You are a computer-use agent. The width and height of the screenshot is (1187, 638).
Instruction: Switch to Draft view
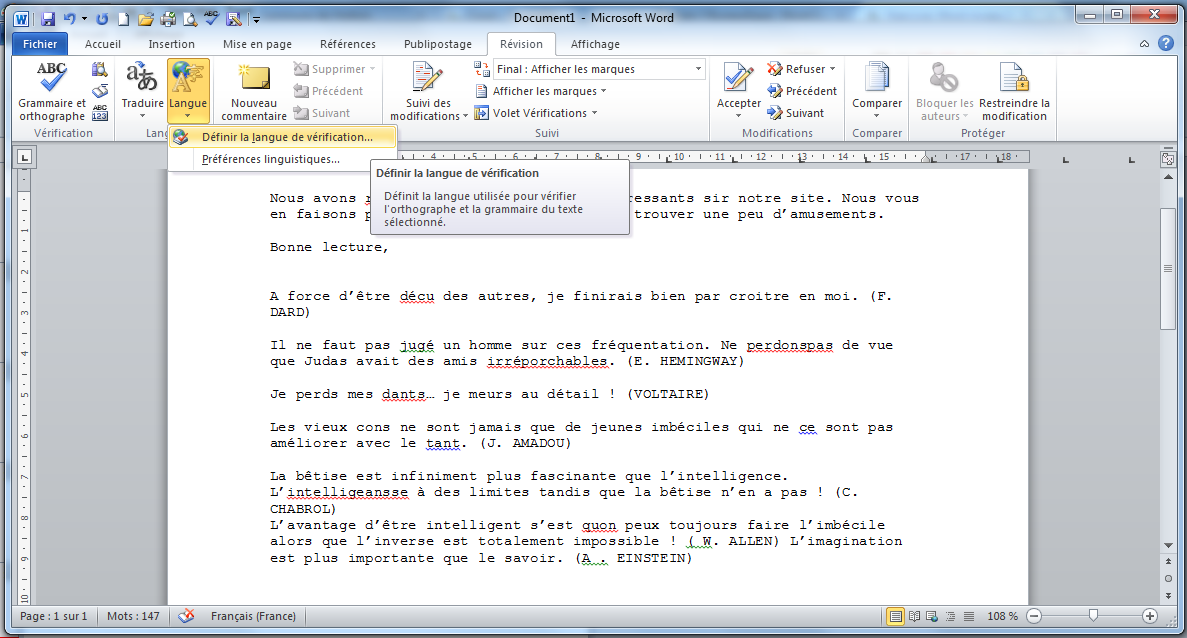point(968,616)
